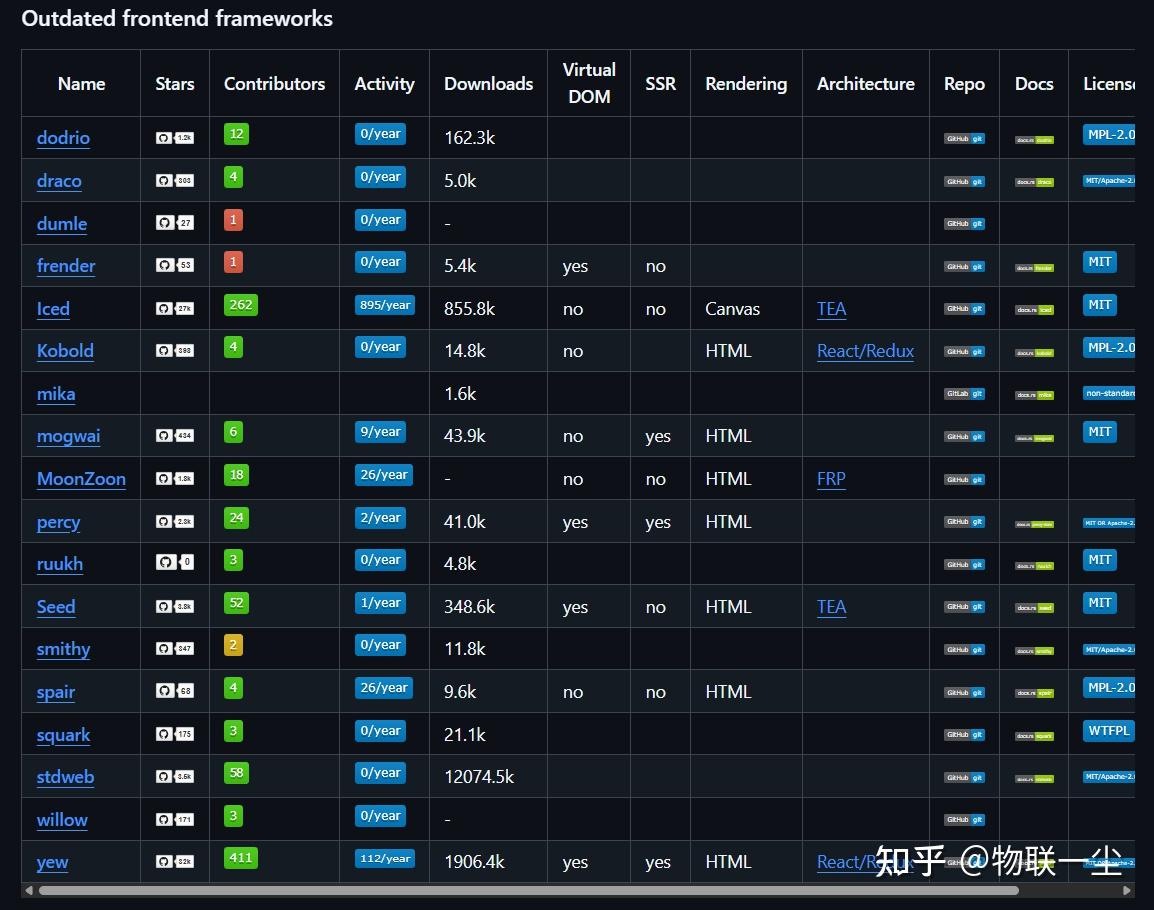Viewport: 1154px width, 910px height.
Task: Click MoonZoon's 26/year activity badge
Action: pos(383,475)
